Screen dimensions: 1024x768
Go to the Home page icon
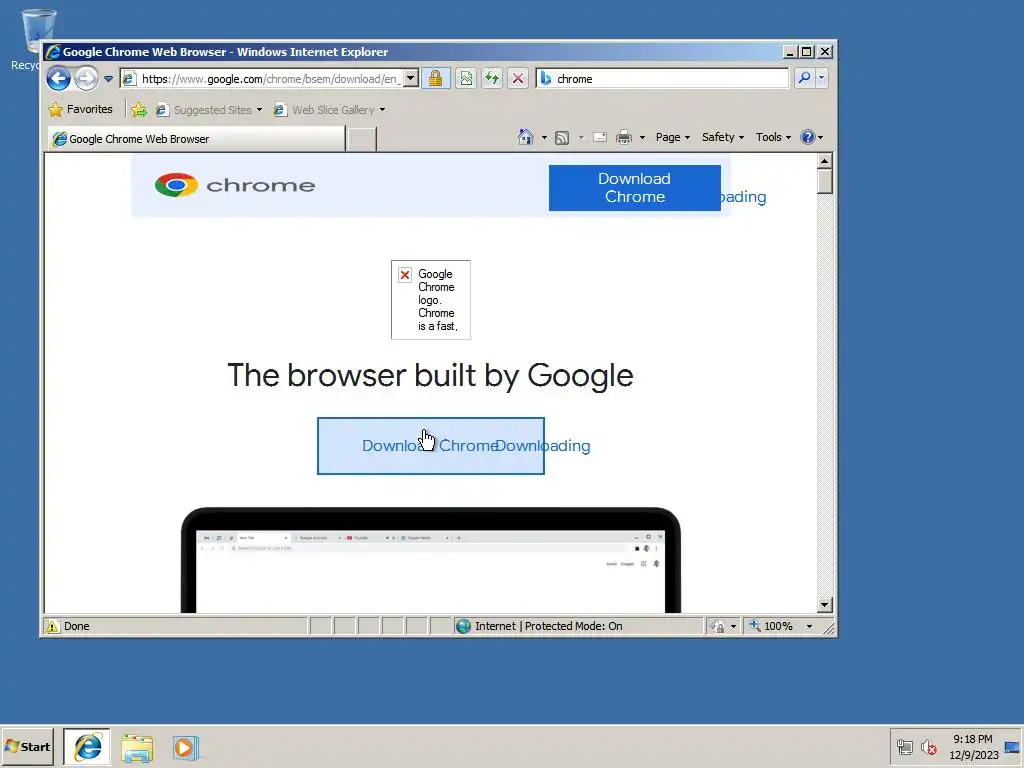tap(526, 137)
